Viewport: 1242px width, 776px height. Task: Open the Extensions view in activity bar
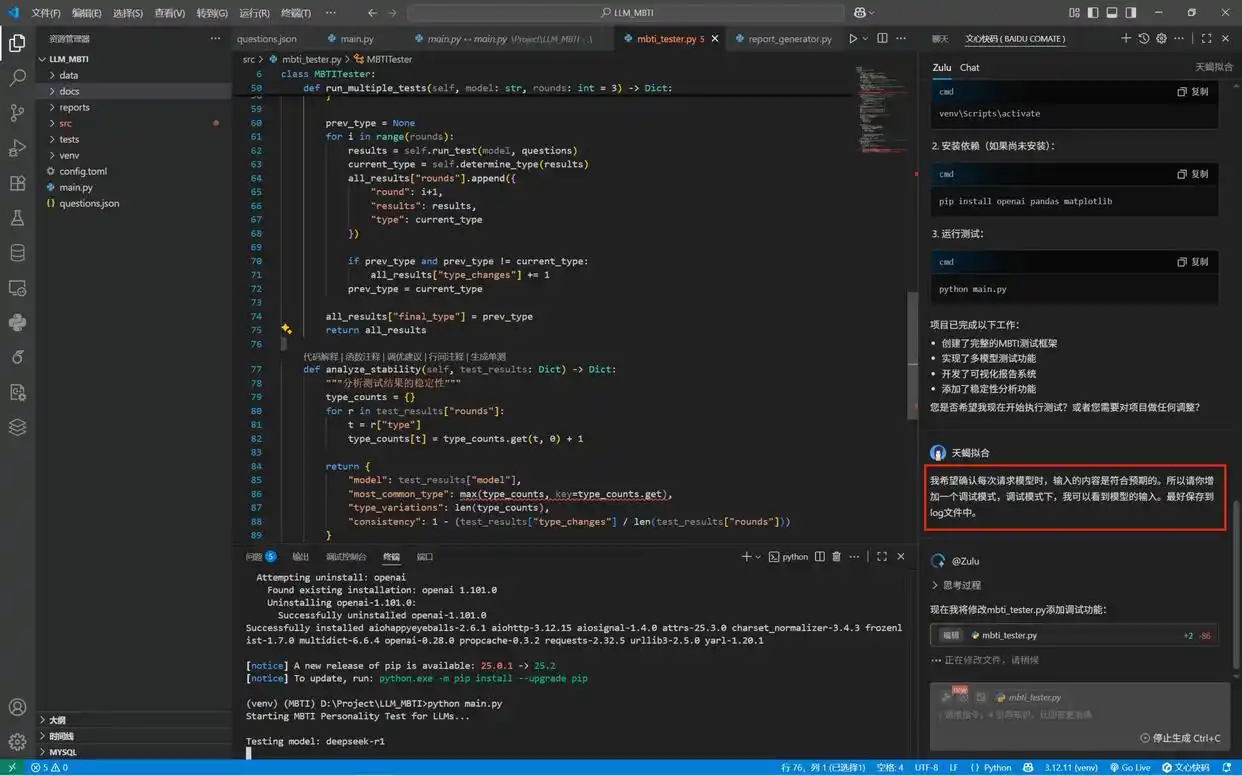[x=17, y=183]
